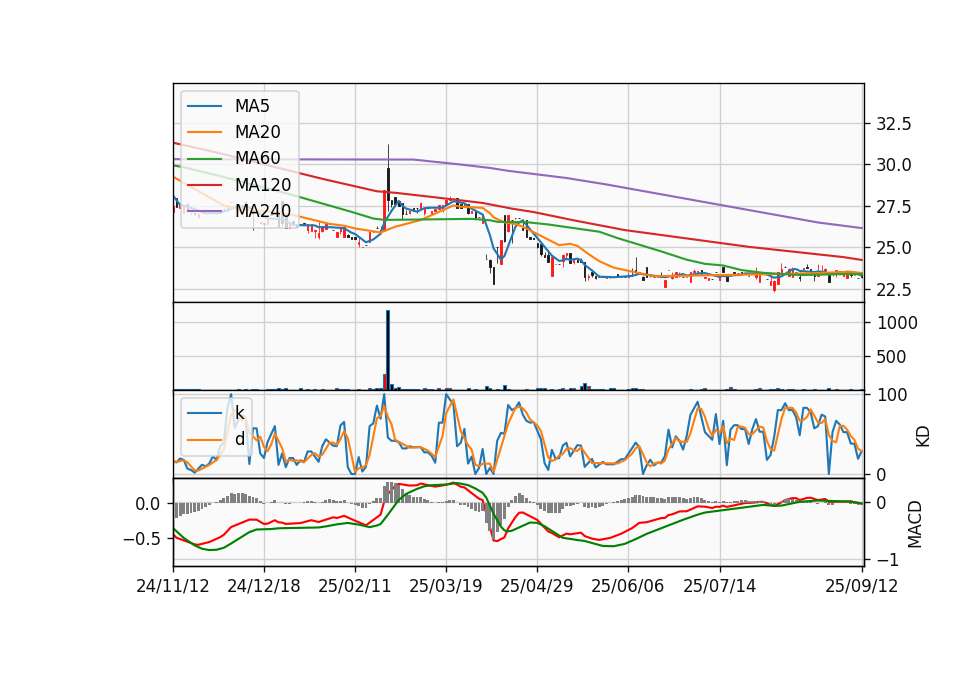Click the 25/07/14 date axis label
The image size is (960, 690).
(719, 586)
